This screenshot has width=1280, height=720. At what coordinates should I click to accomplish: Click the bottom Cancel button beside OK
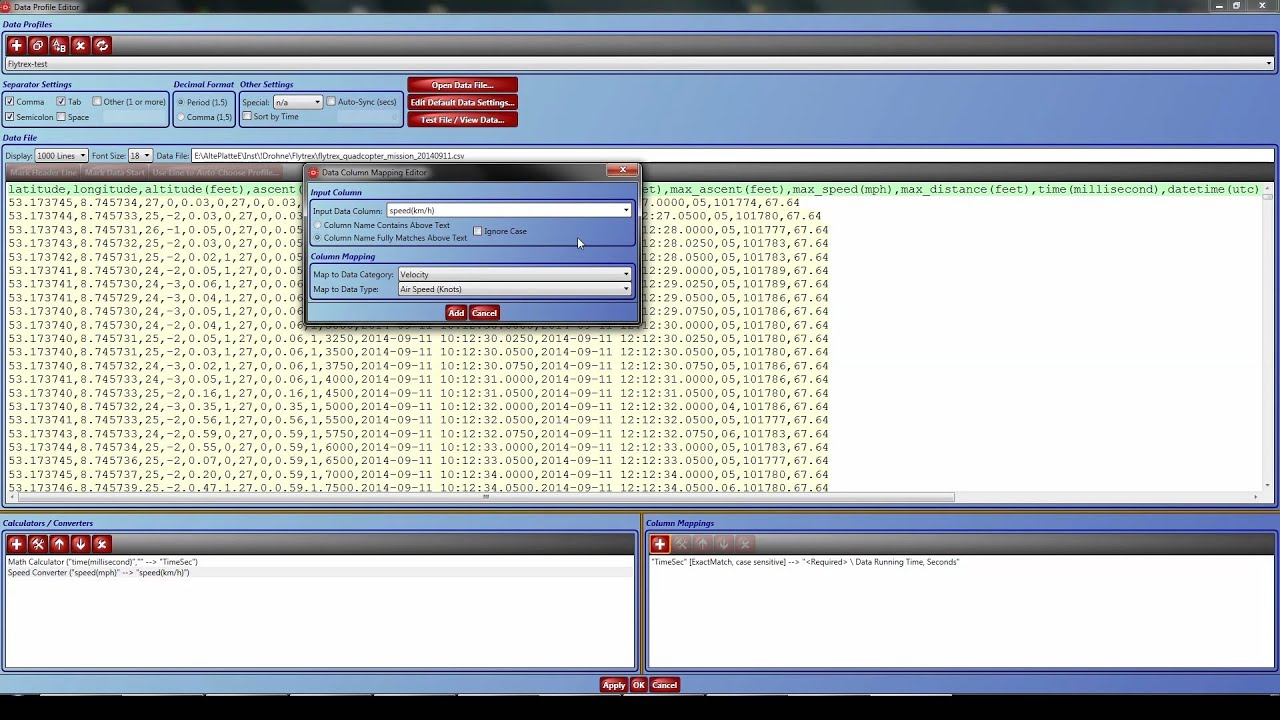[x=664, y=685]
